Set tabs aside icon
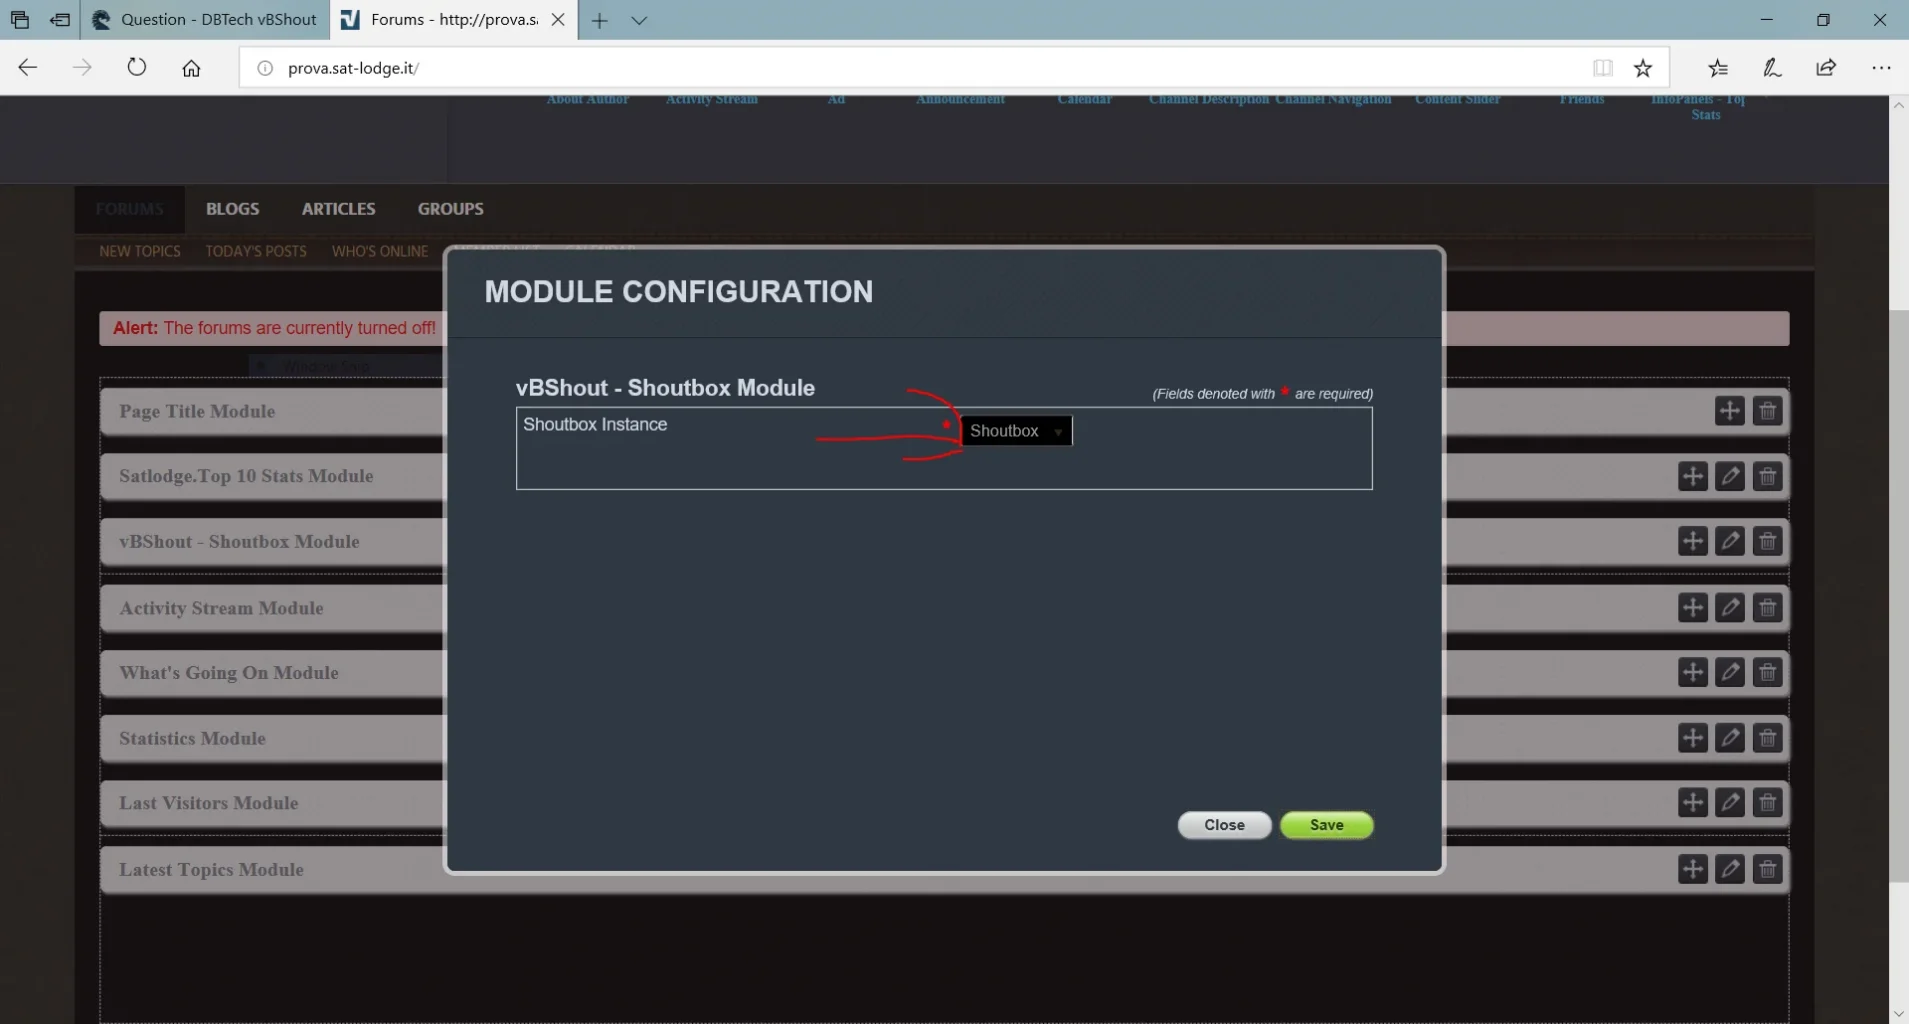The height and width of the screenshot is (1024, 1909). coord(60,20)
